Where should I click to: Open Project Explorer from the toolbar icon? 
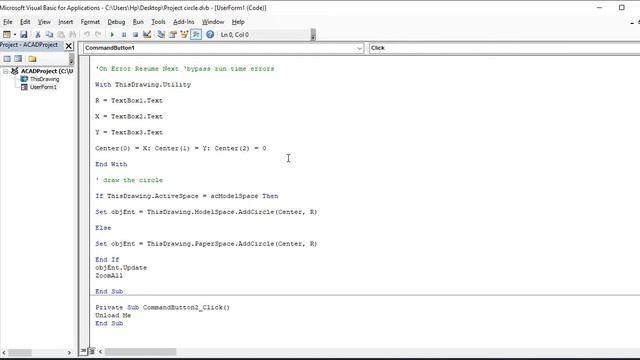tap(161, 35)
